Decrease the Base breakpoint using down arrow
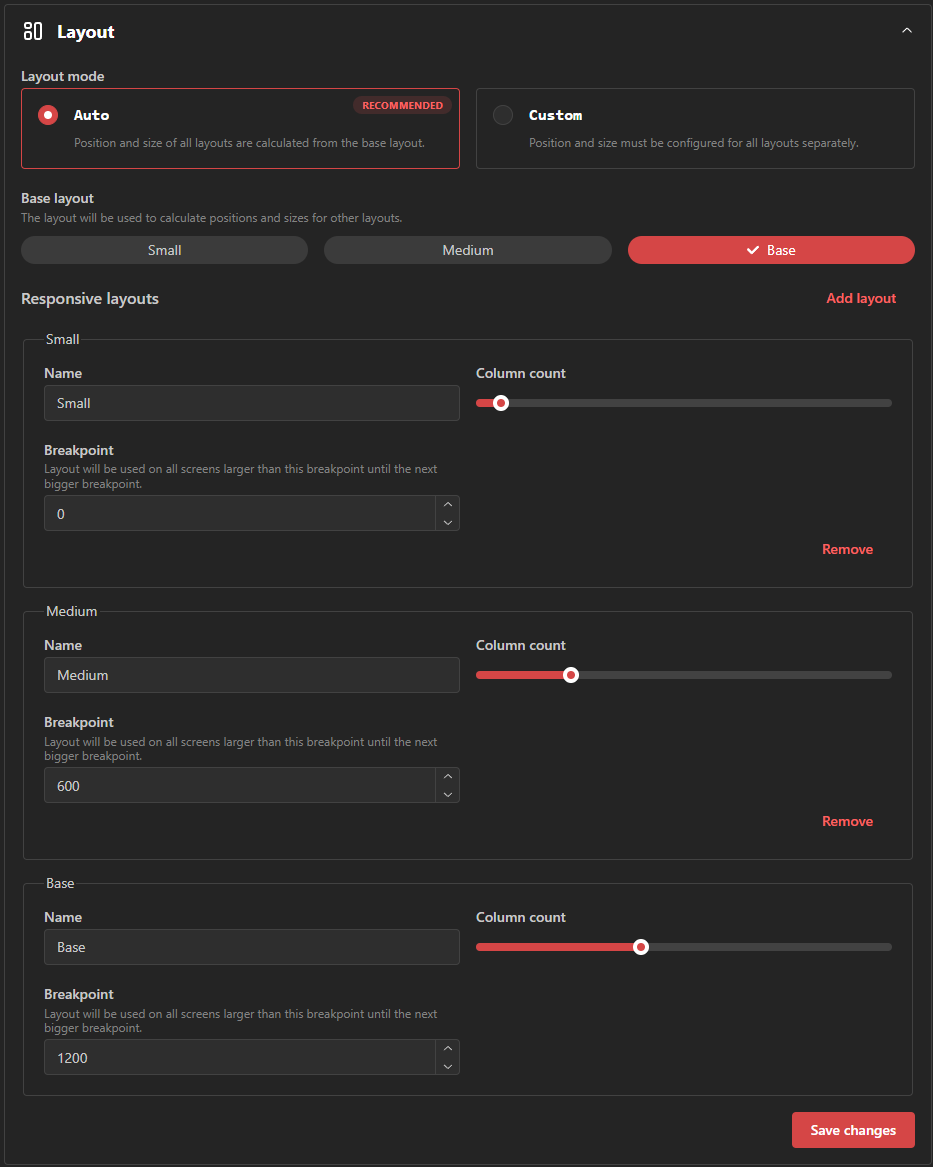This screenshot has width=933, height=1167. 448,1066
